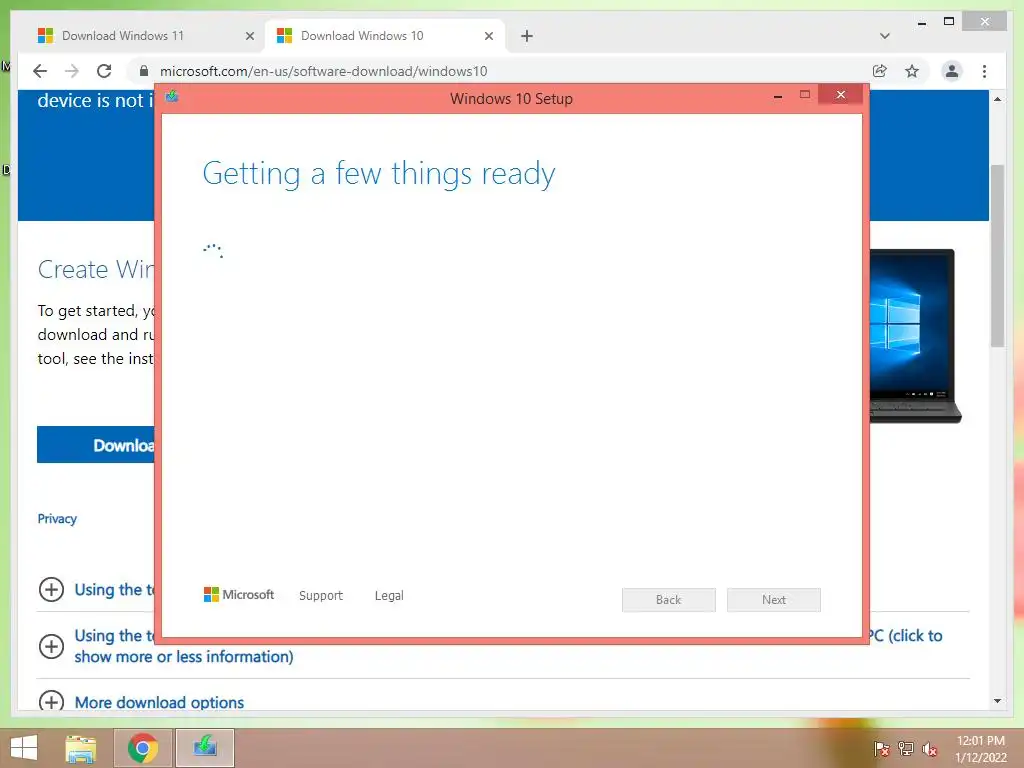
Task: Close the Download Windows 10 tab
Action: pyautogui.click(x=488, y=36)
